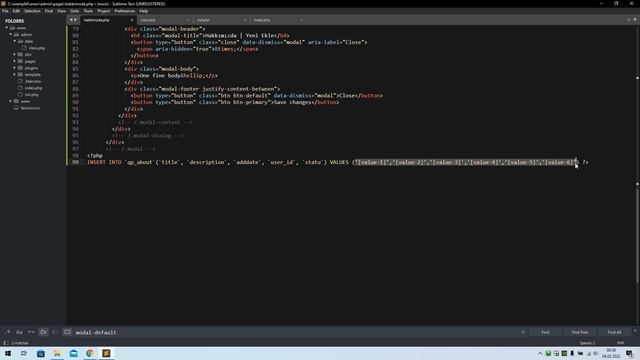Image resolution: width=640 pixels, height=360 pixels.
Task: Open Microsoft Store from the taskbar
Action: [41, 353]
